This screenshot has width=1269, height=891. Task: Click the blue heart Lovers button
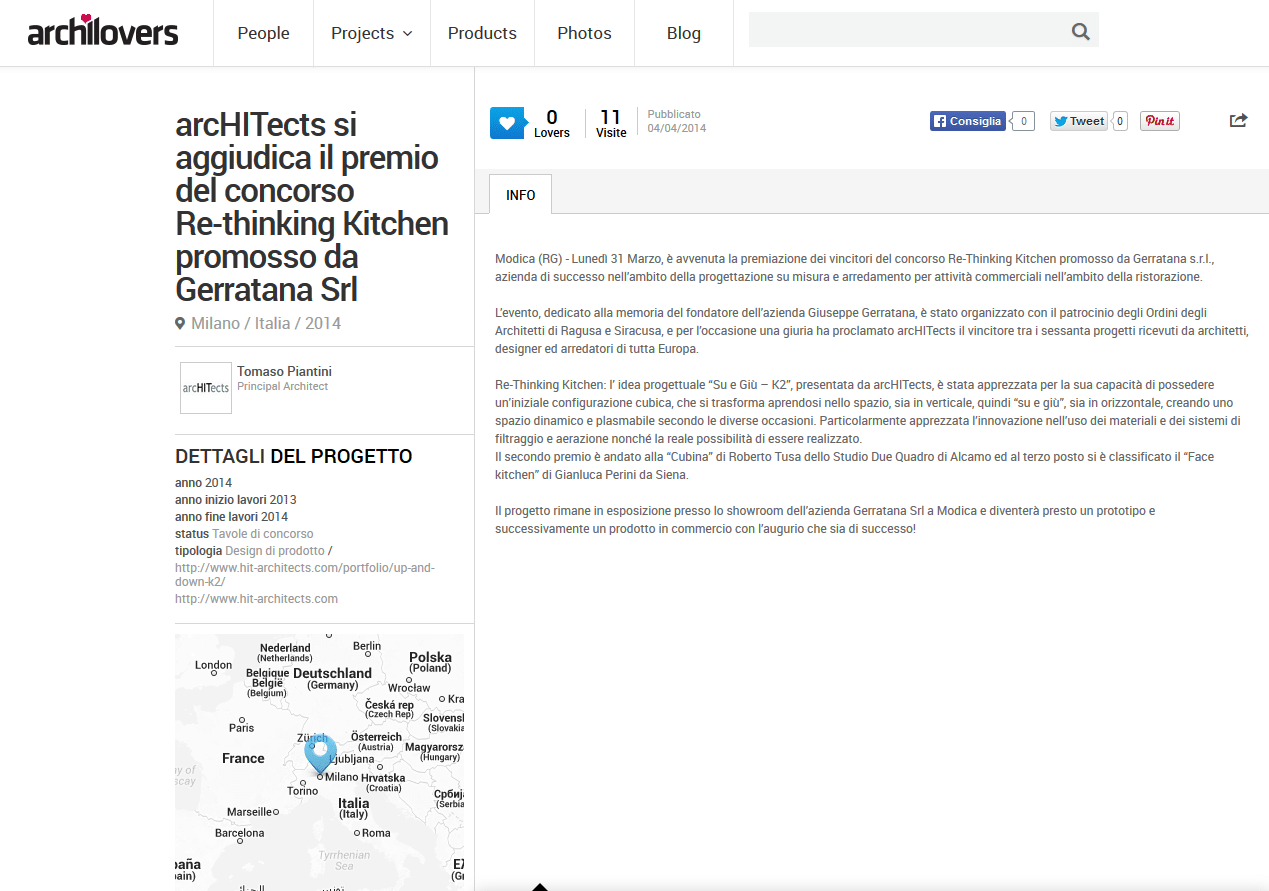pyautogui.click(x=507, y=123)
